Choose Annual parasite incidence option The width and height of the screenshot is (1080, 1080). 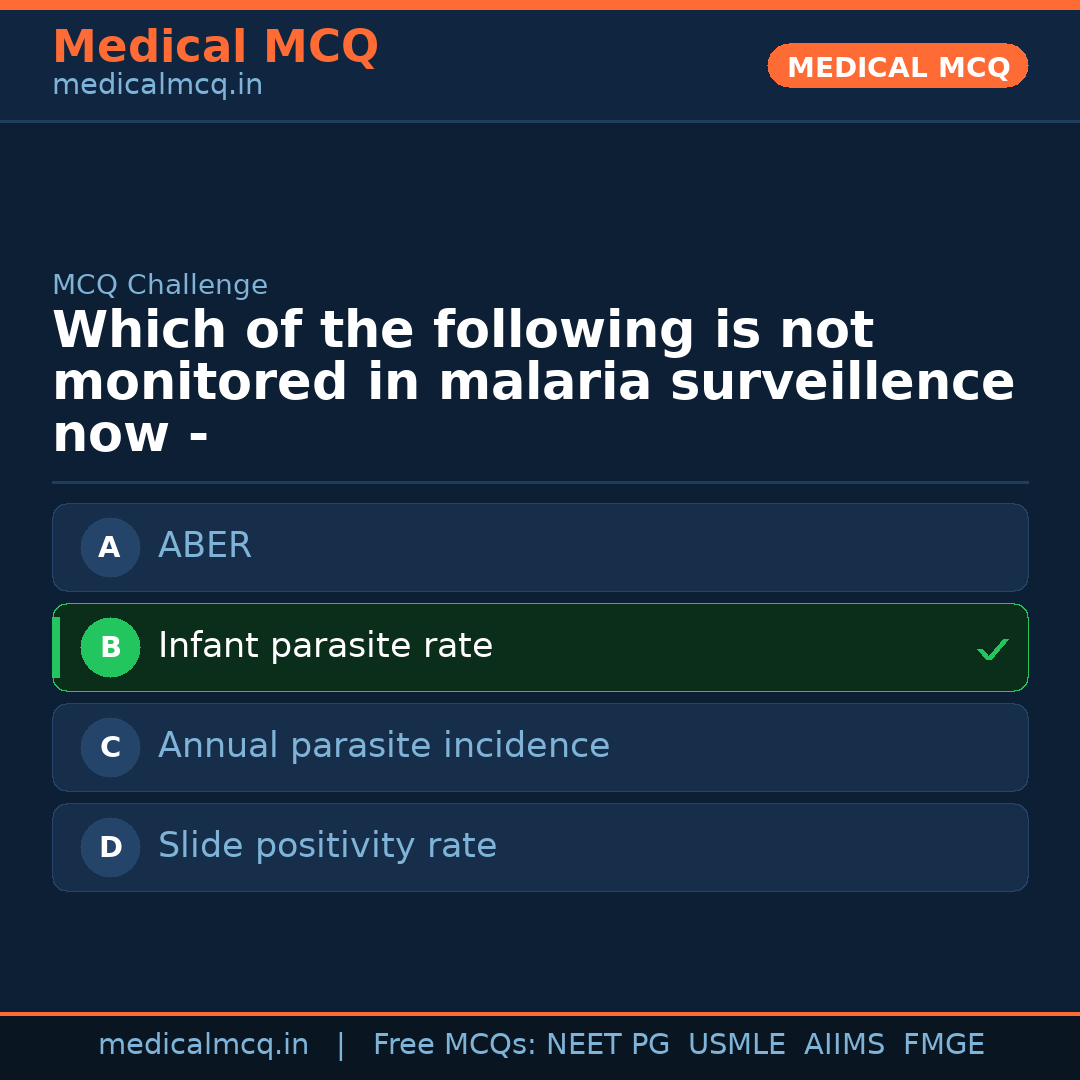(x=540, y=747)
